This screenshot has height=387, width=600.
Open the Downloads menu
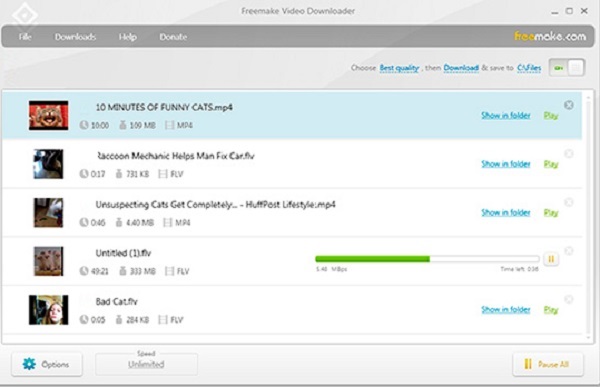coord(75,37)
